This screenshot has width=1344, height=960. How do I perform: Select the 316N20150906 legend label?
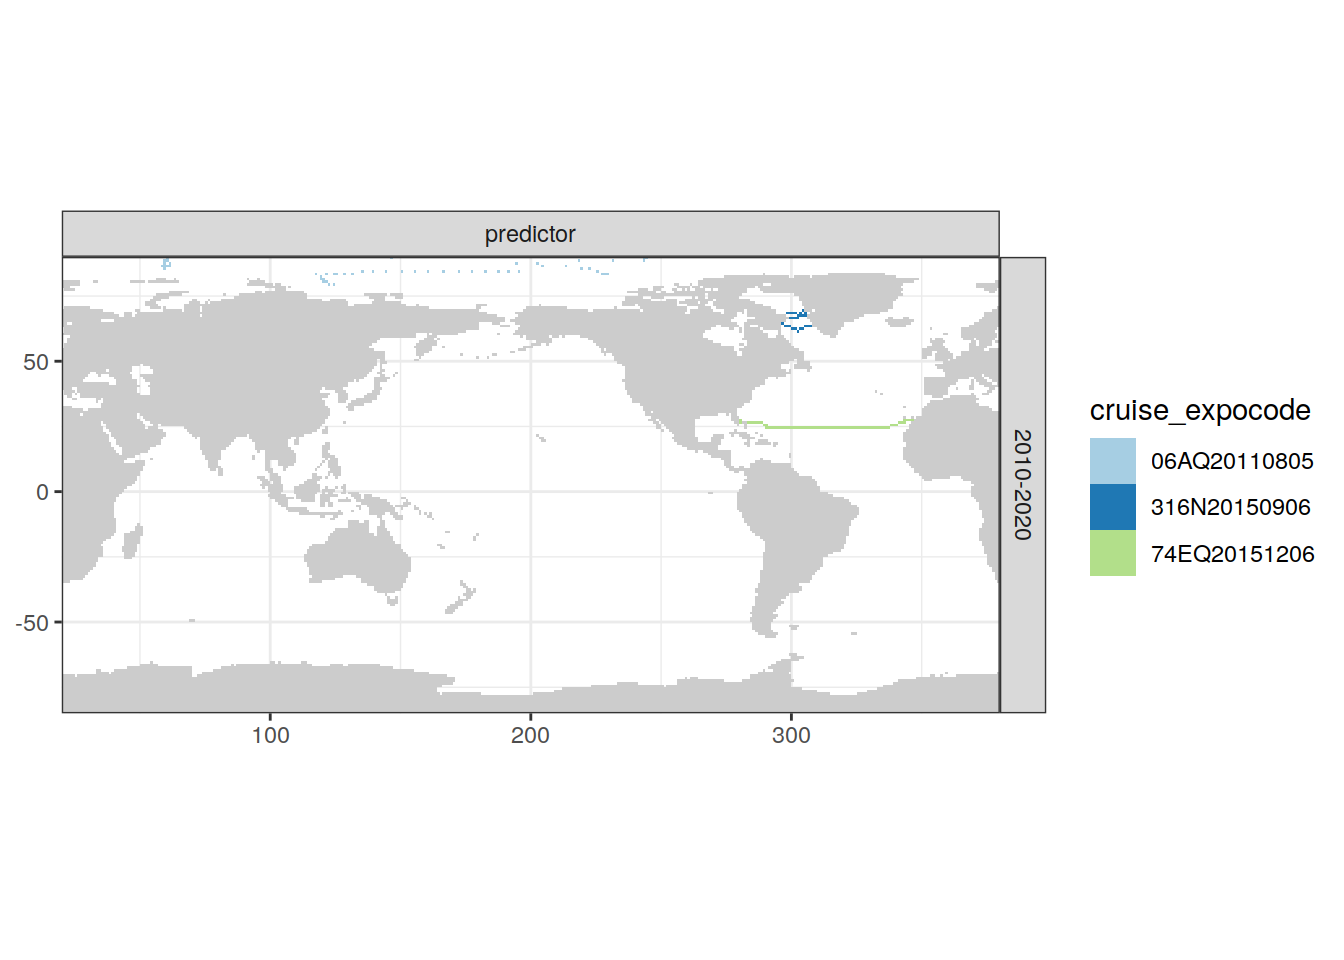[x=1230, y=507]
